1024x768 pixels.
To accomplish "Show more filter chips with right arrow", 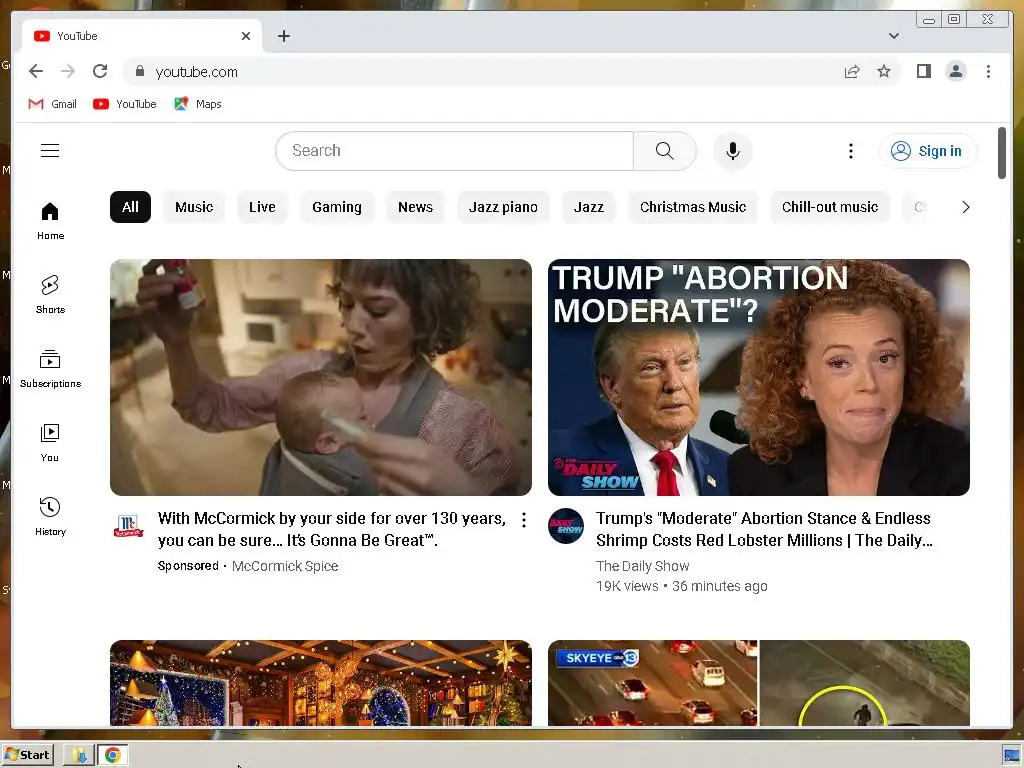I will coord(965,207).
